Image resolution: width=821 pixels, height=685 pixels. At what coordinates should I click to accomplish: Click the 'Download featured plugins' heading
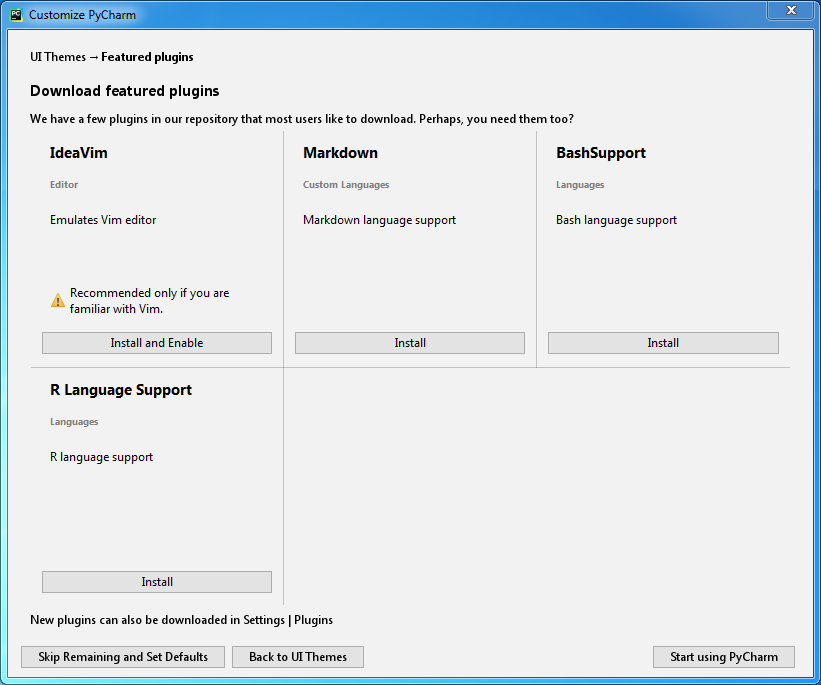pos(125,91)
